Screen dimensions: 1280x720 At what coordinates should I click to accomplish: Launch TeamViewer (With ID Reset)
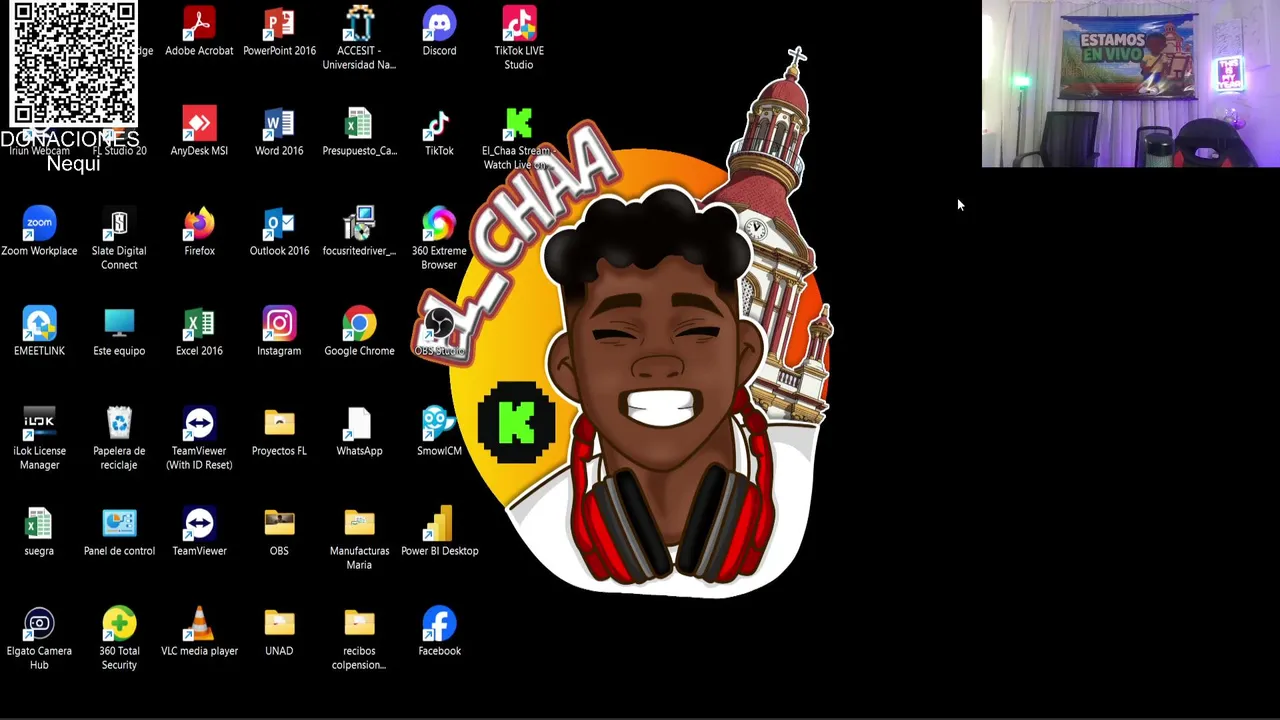[199, 439]
